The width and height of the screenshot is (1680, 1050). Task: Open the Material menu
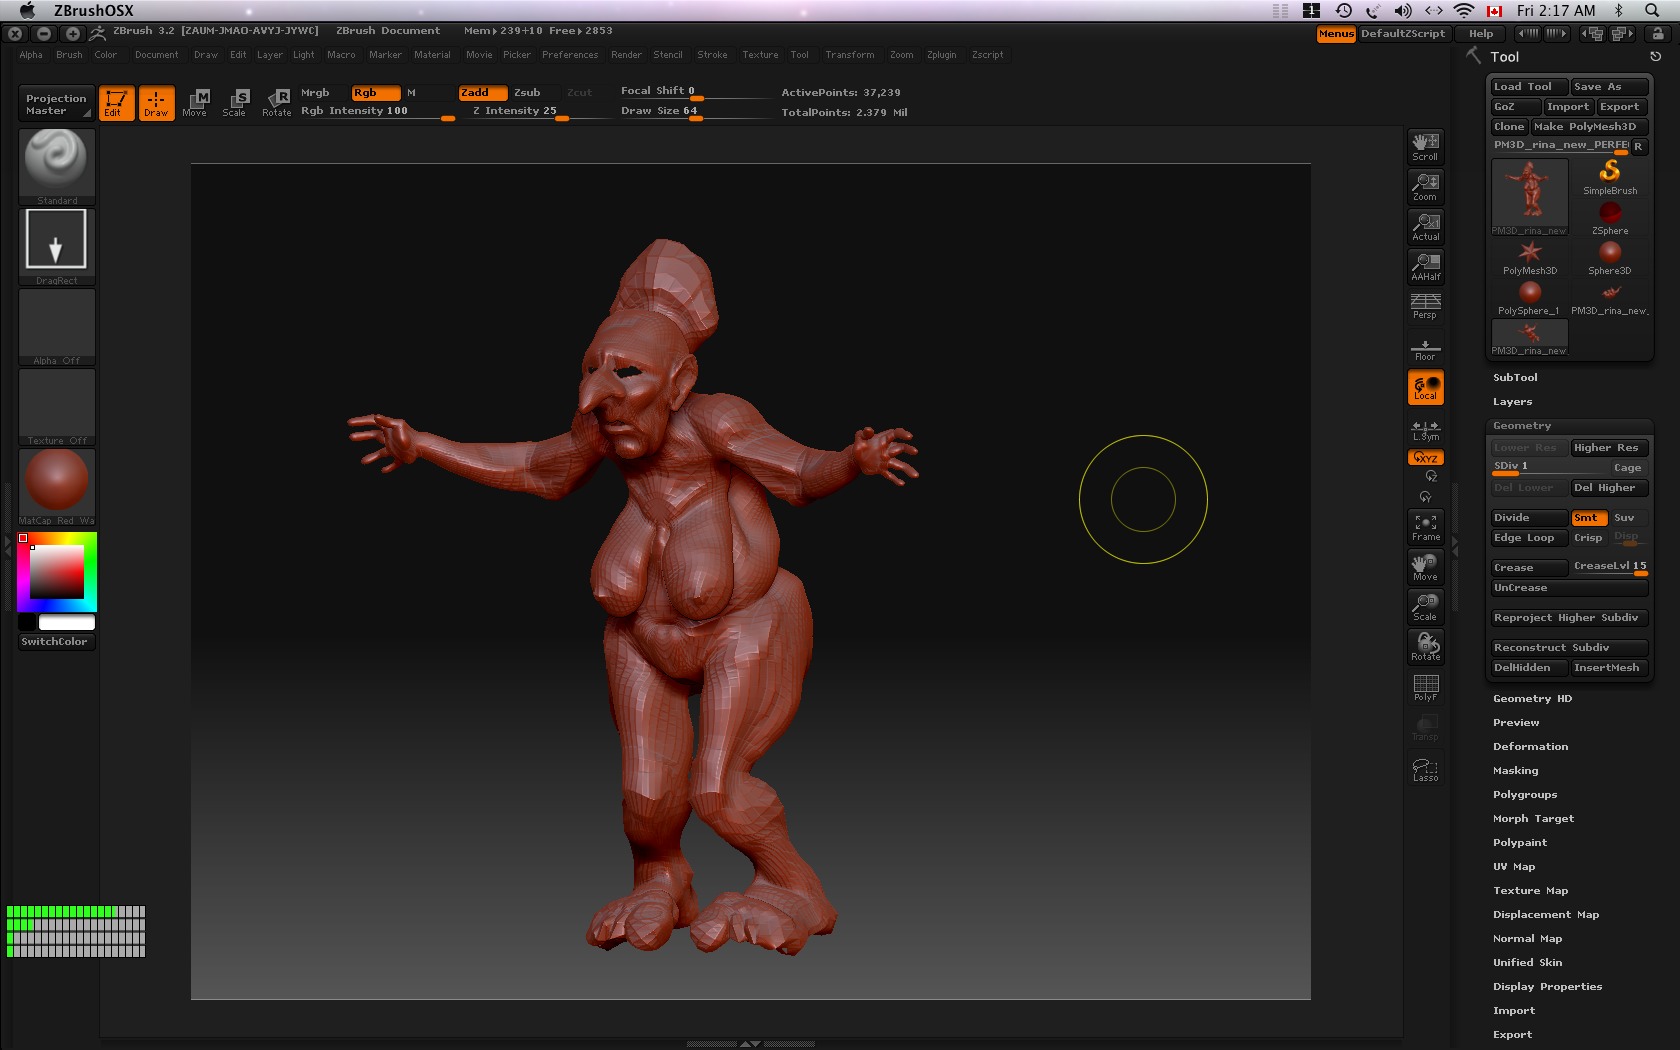(432, 55)
